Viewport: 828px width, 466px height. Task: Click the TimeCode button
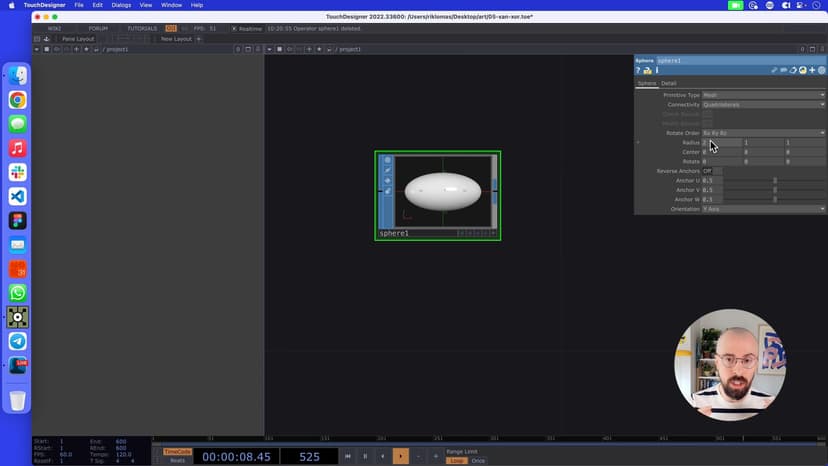177,451
